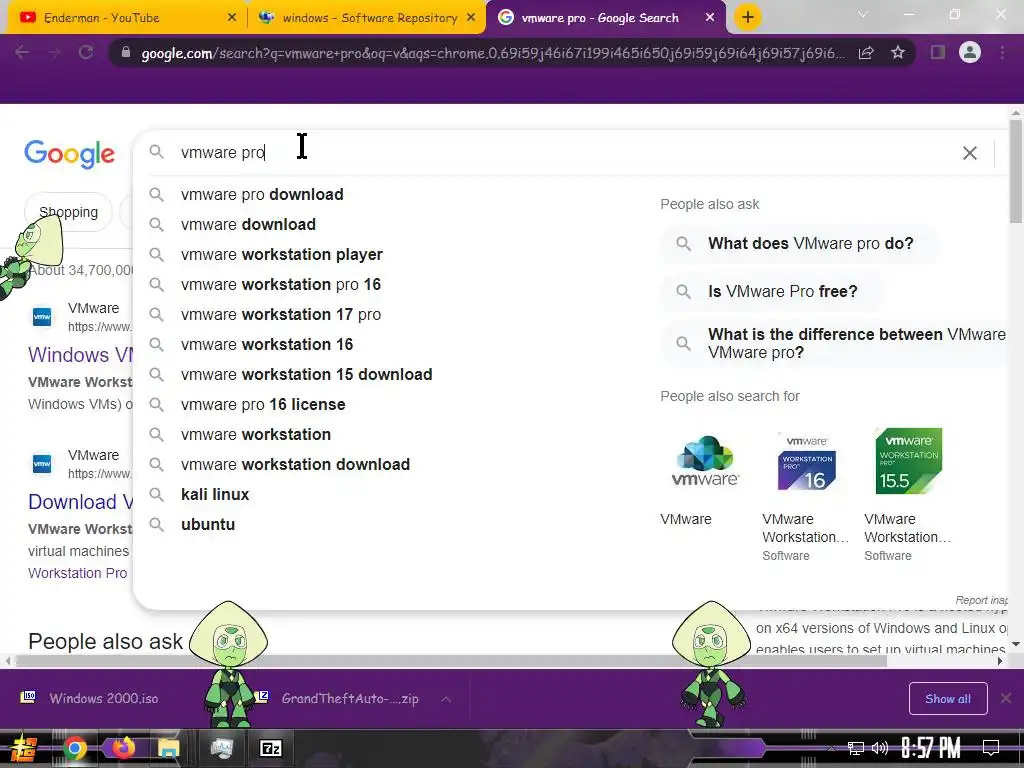
Task: Open the Windows VM result link
Action: point(80,355)
